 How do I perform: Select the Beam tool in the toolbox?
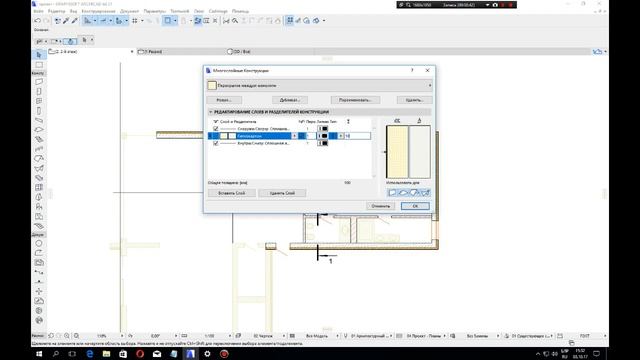pos(39,120)
